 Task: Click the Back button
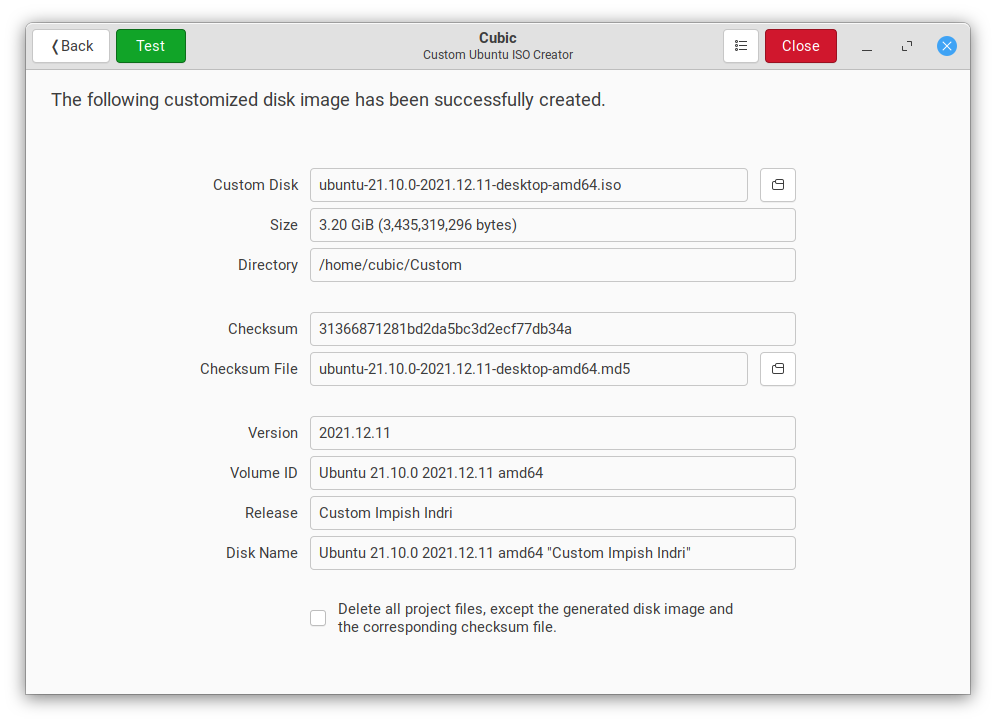[70, 46]
